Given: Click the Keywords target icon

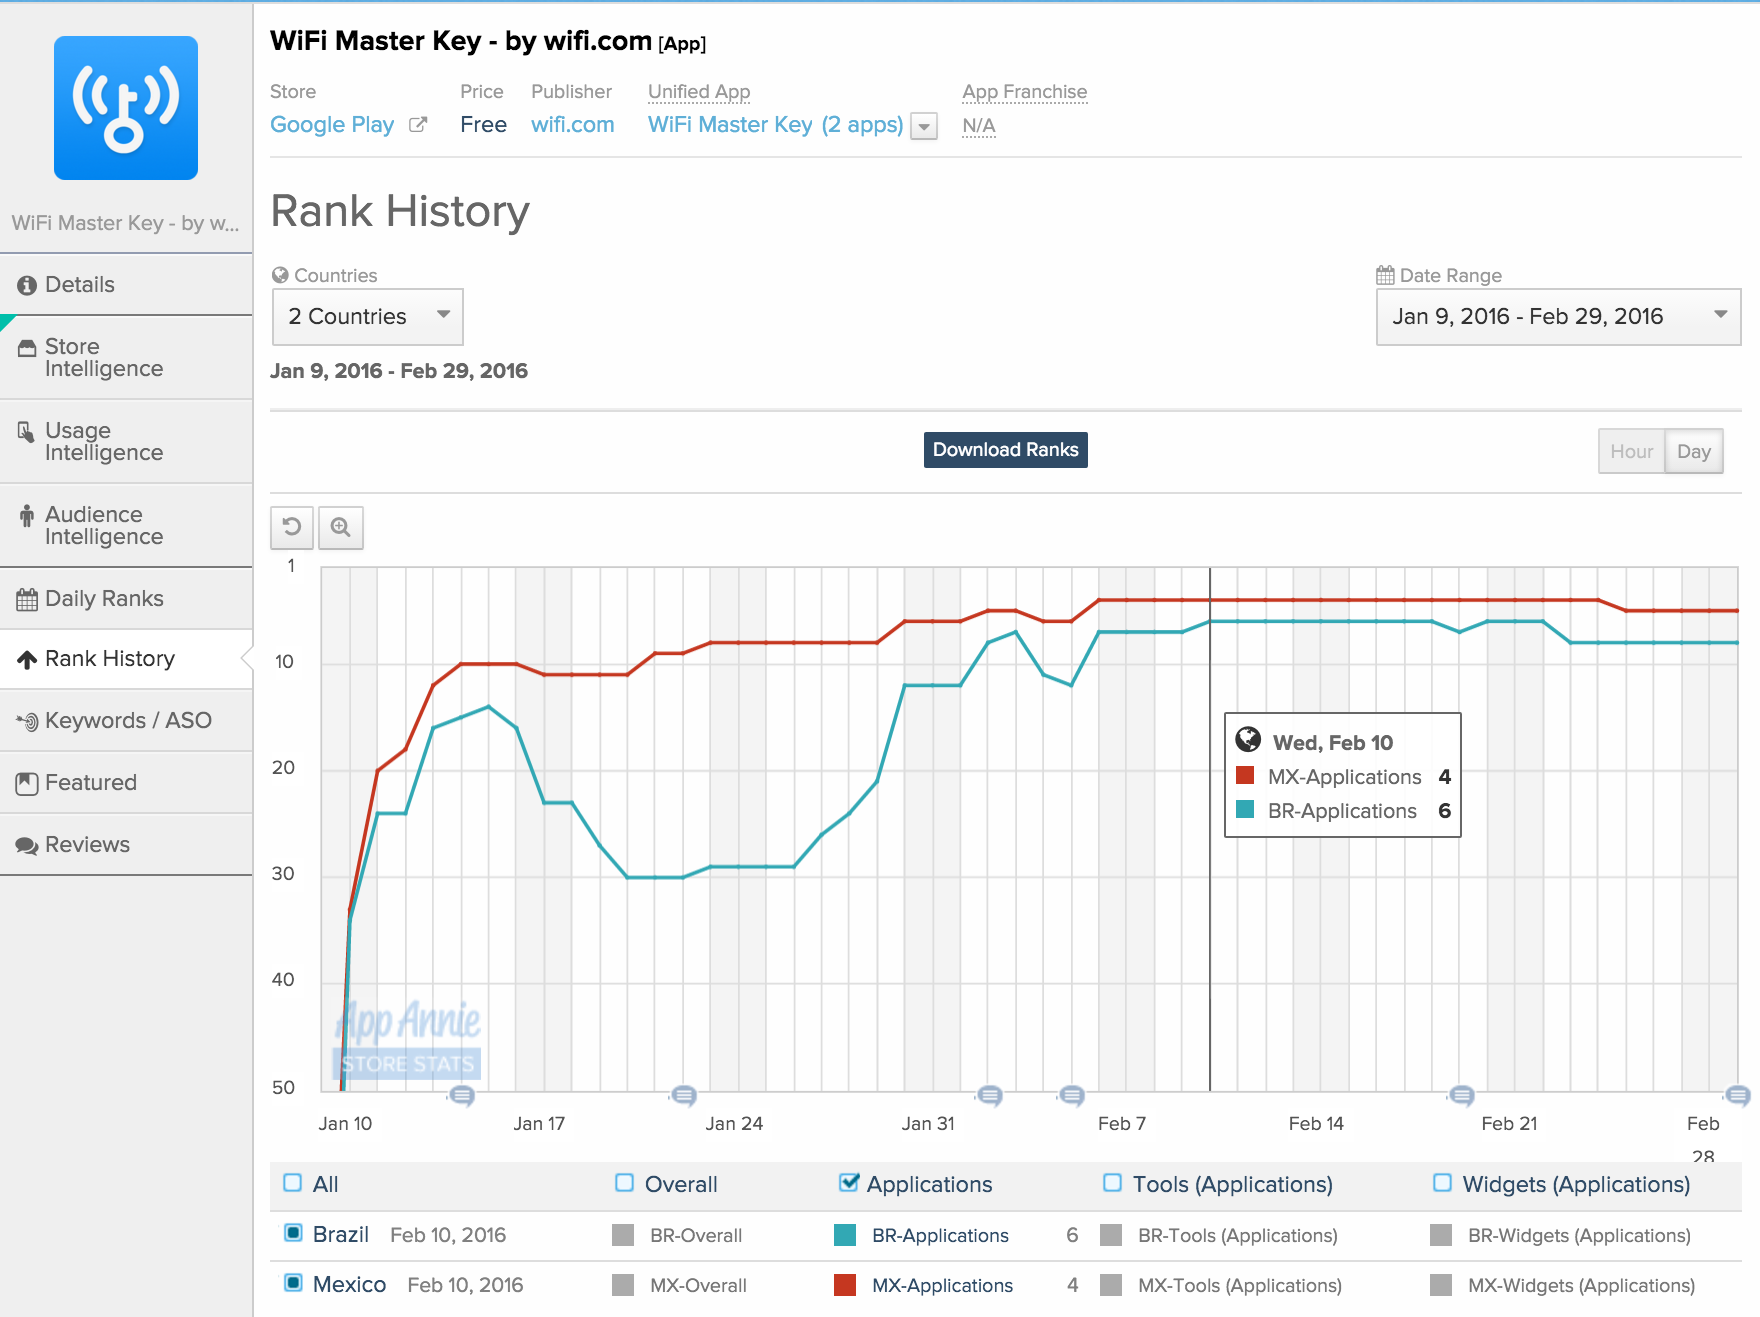Looking at the screenshot, I should 27,722.
